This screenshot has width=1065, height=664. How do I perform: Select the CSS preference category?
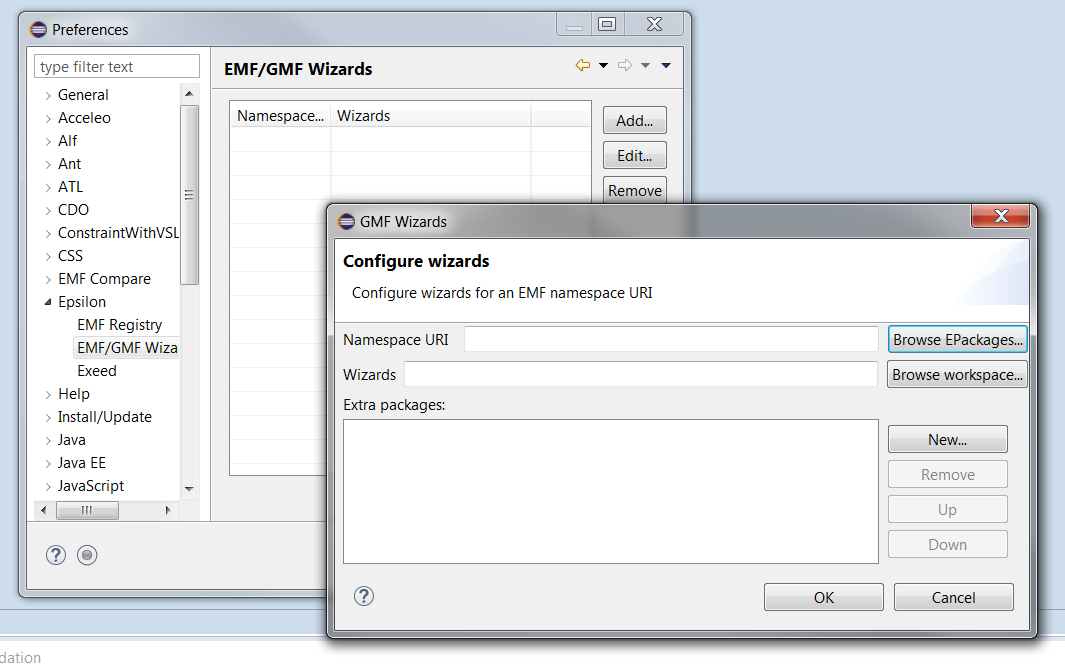coord(70,255)
